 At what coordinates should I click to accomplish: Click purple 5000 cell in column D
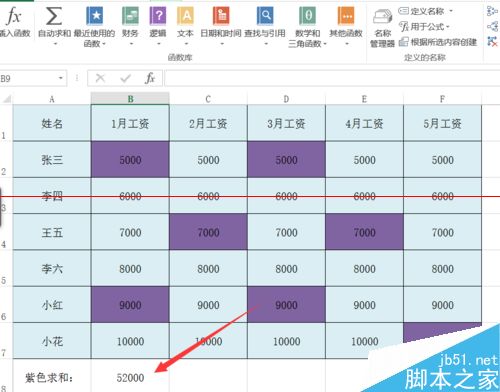coord(286,159)
